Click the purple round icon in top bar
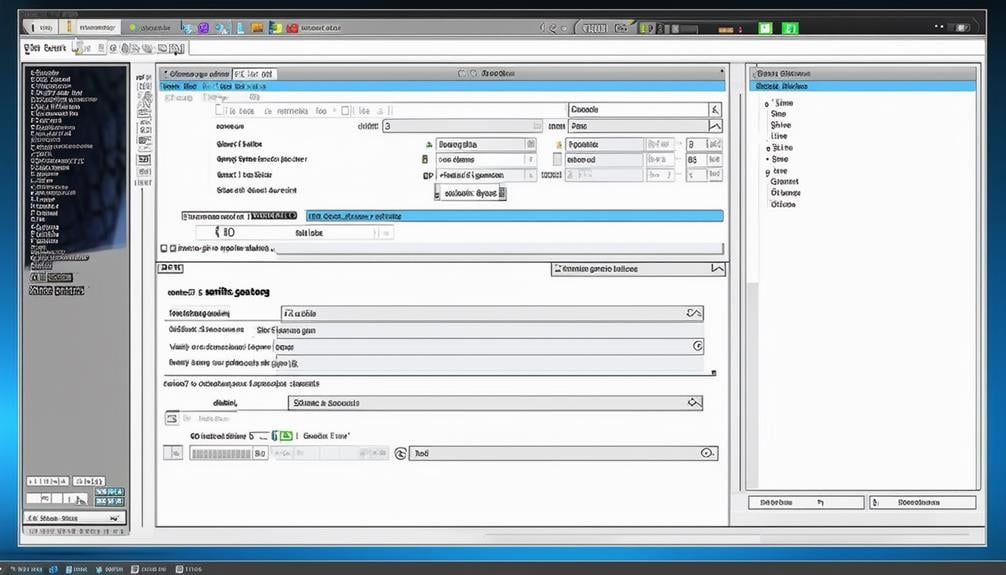 [x=203, y=28]
